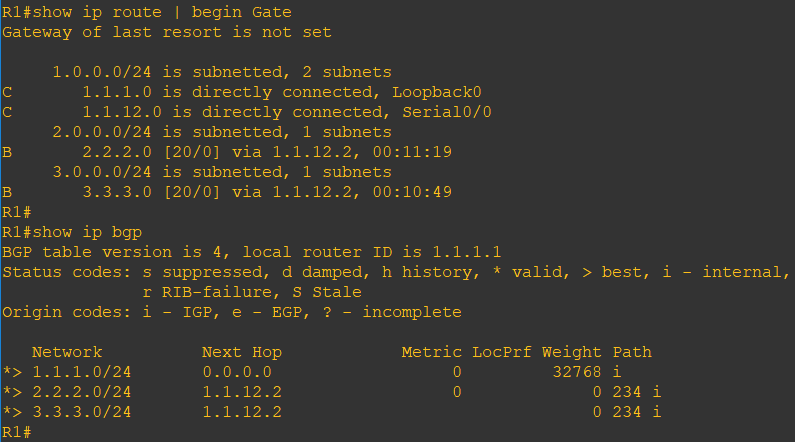Image resolution: width=795 pixels, height=442 pixels.
Task: Click the BGP table version line
Action: (251, 252)
